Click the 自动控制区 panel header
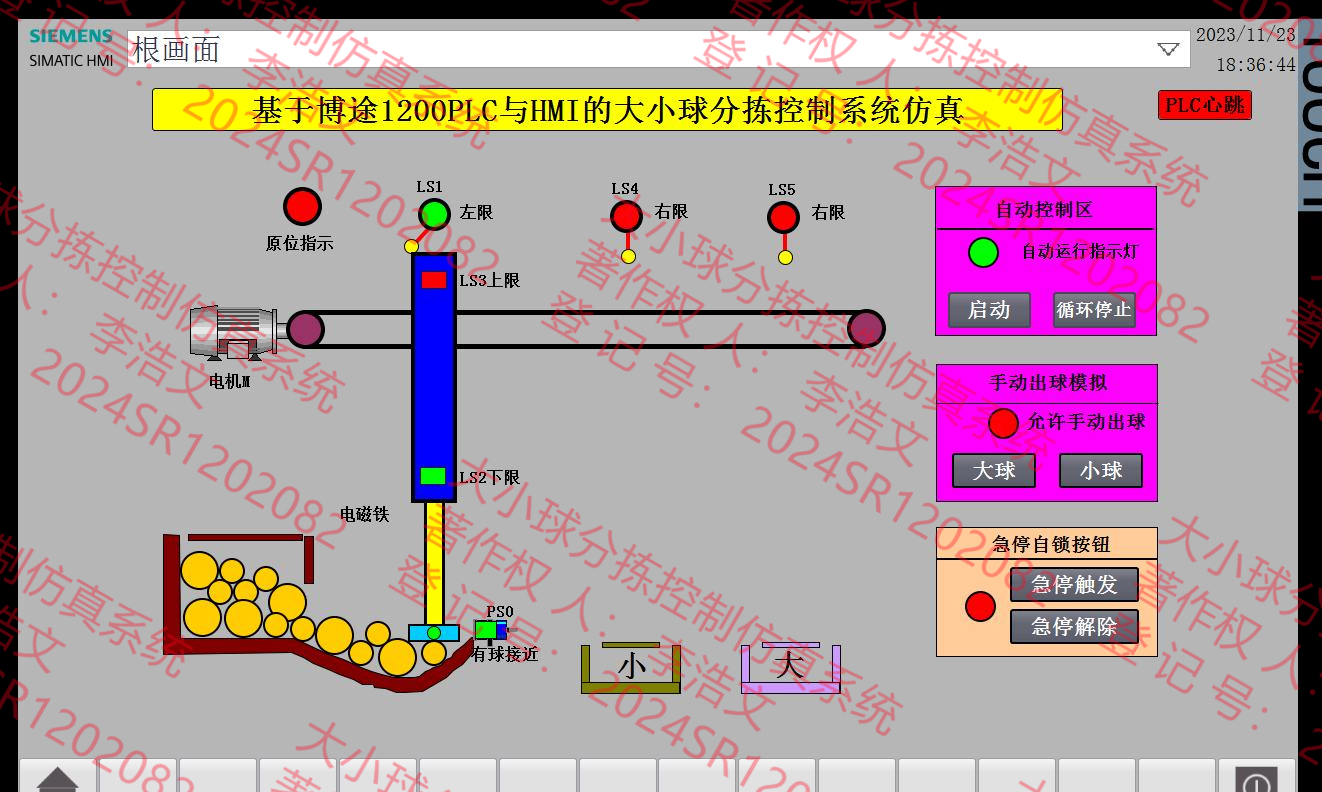1322x792 pixels. 1045,209
